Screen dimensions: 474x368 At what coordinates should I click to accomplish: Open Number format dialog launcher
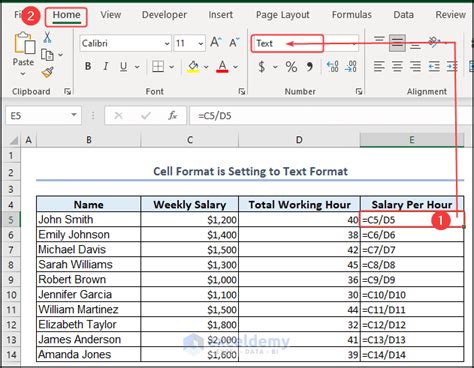(x=359, y=91)
